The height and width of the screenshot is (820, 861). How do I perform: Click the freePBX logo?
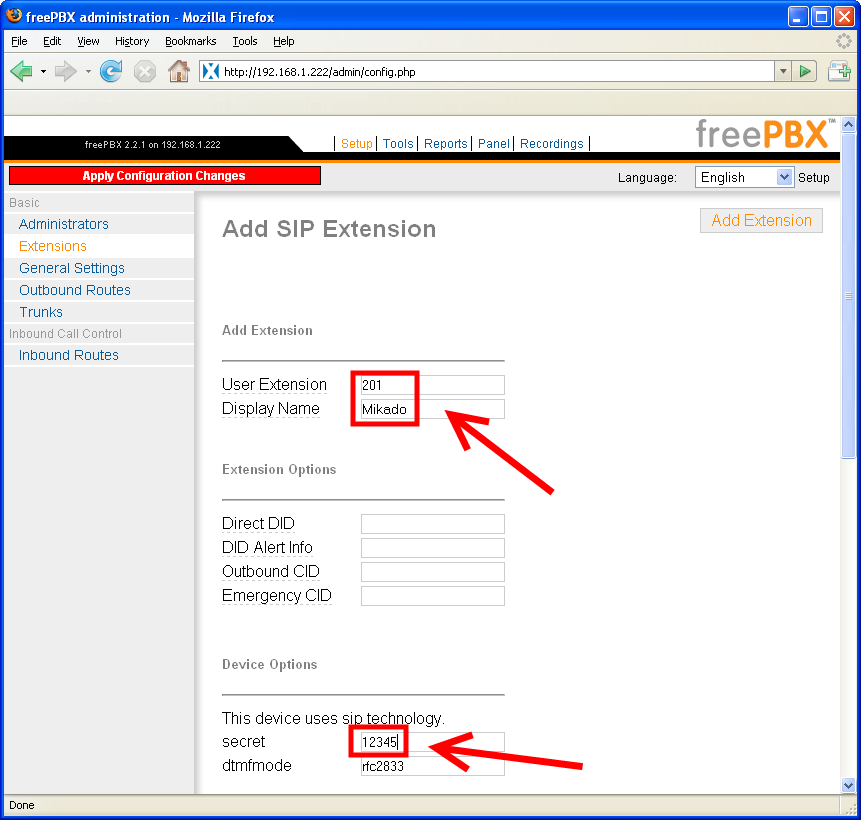[x=765, y=133]
